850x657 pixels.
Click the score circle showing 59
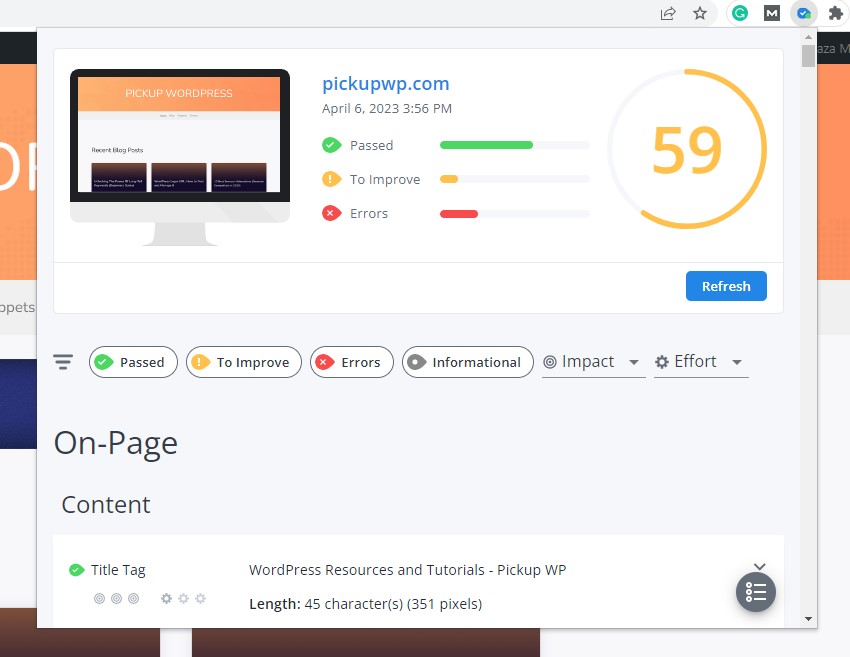687,149
